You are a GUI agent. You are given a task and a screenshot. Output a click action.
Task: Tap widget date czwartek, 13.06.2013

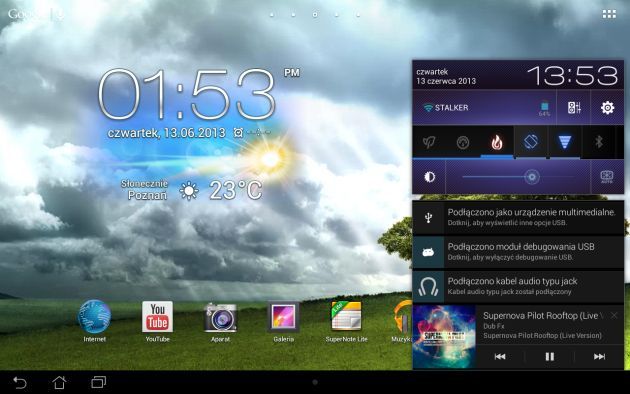[x=166, y=133]
